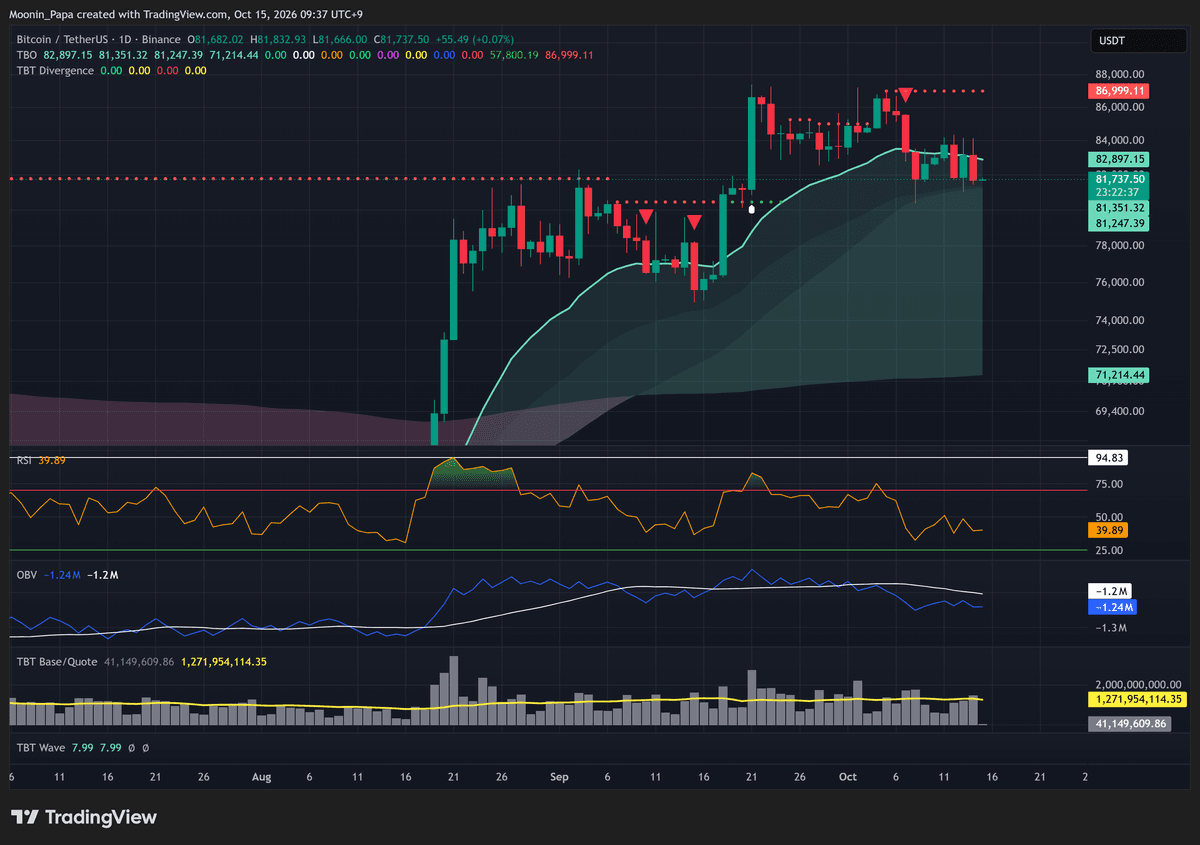1200x845 pixels.
Task: Click the 75.00 RSI axis tick
Action: [1110, 485]
